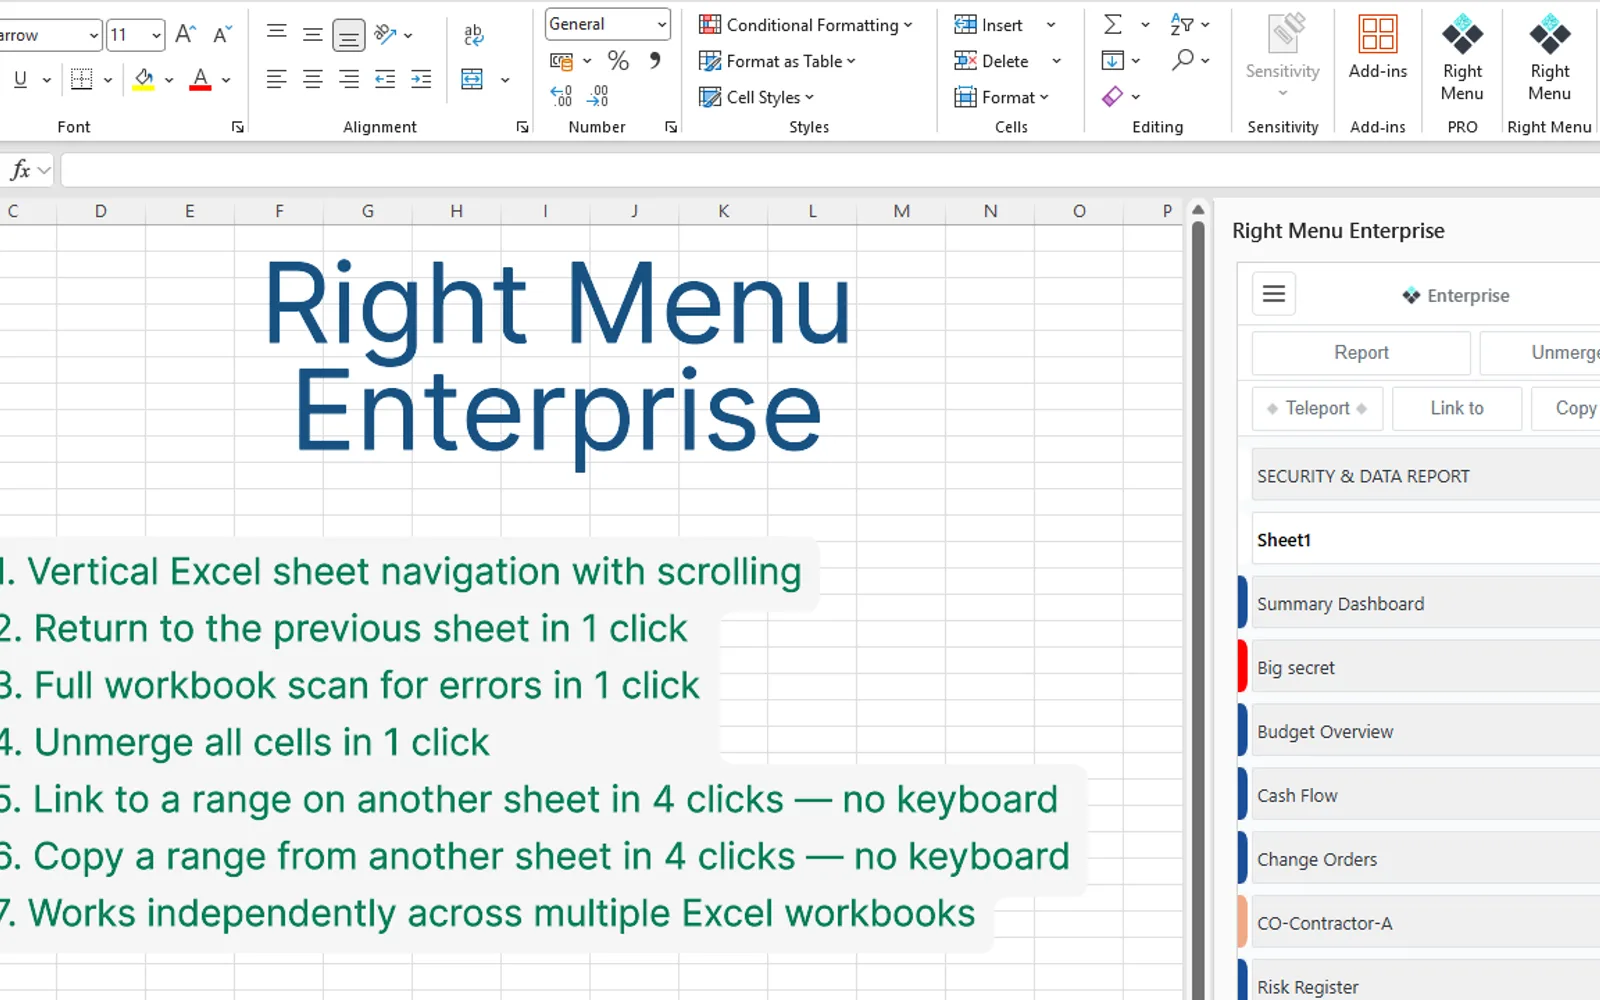Increase font size with the large A icon
The height and width of the screenshot is (1000, 1600).
[x=185, y=35]
